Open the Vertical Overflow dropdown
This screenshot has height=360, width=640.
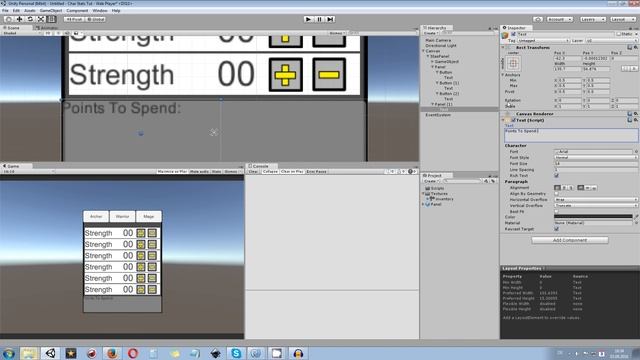click(x=596, y=206)
